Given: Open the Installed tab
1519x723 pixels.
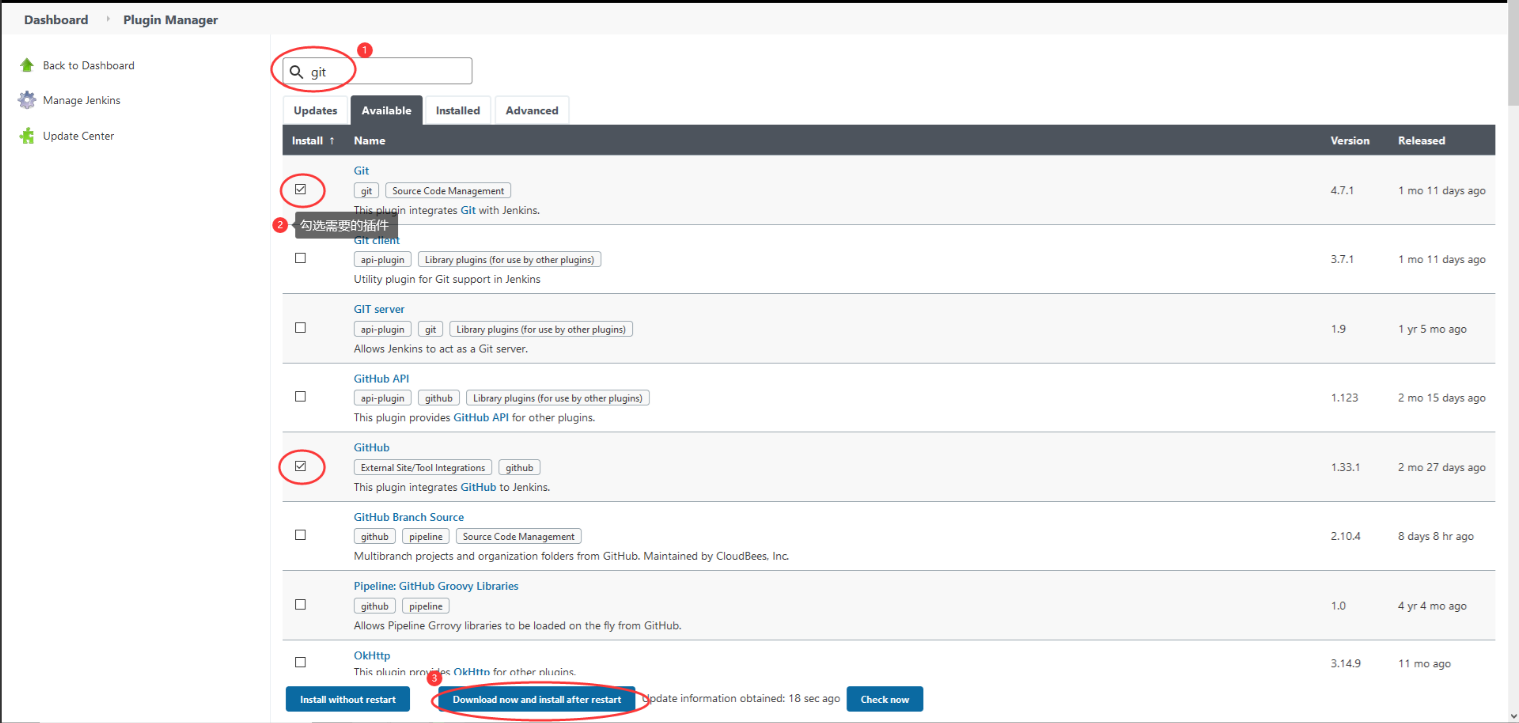Looking at the screenshot, I should pos(458,110).
